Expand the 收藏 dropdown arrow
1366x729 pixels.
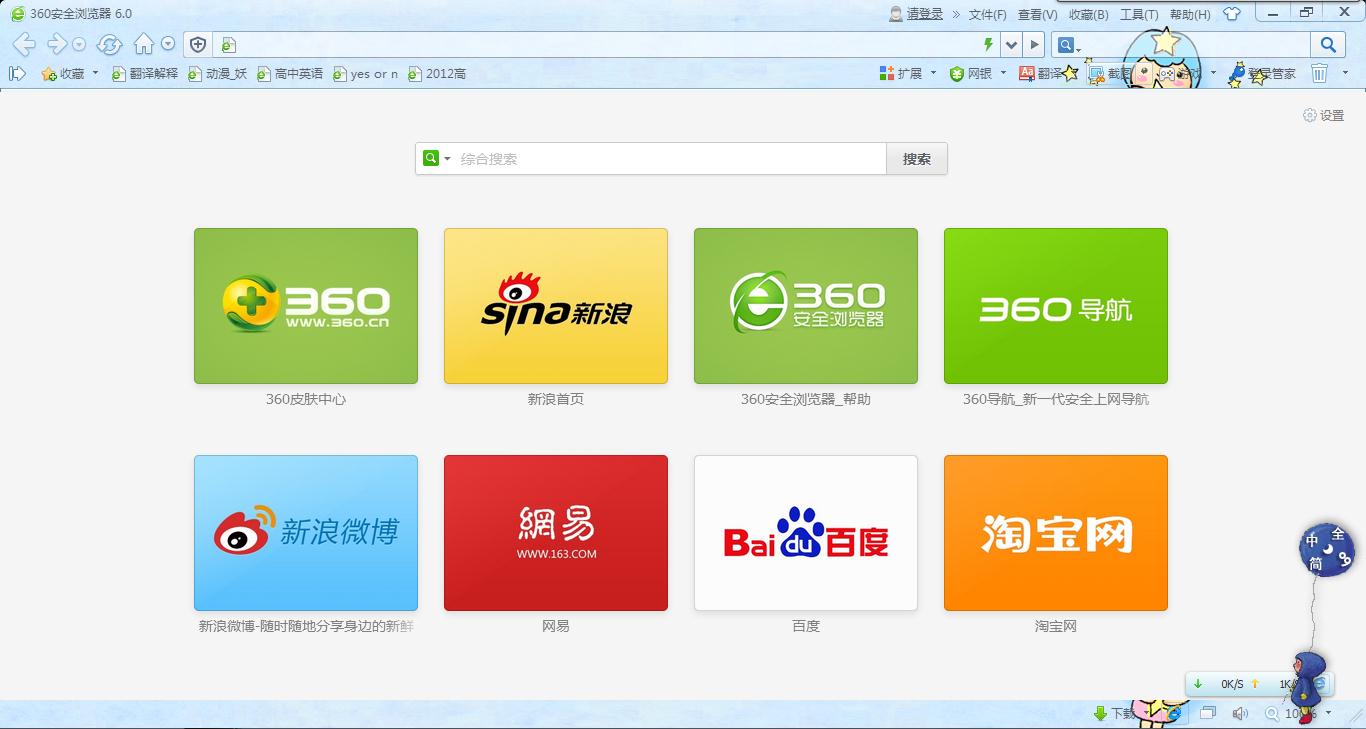pyautogui.click(x=95, y=73)
